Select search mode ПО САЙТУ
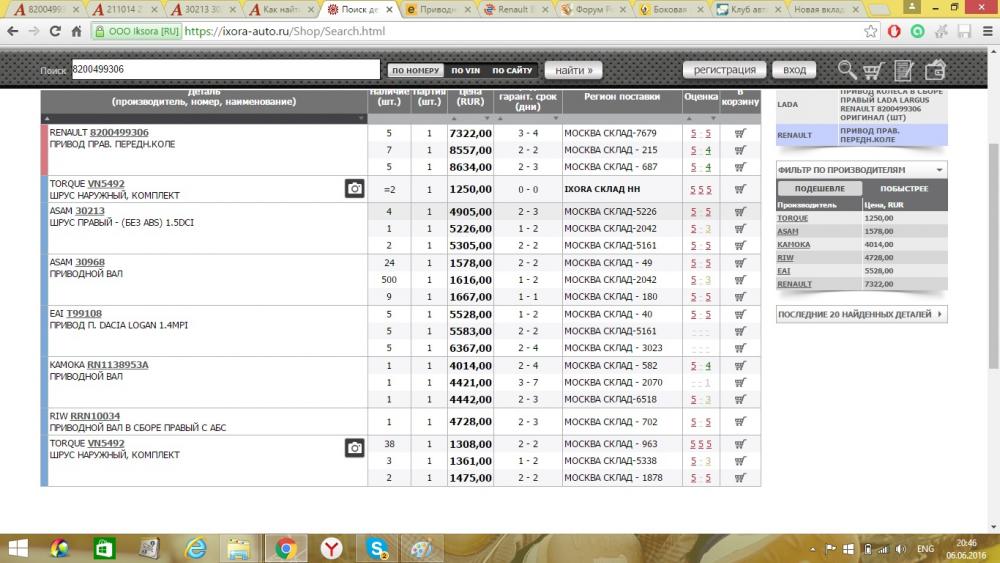The height and width of the screenshot is (563, 1000). pos(512,70)
